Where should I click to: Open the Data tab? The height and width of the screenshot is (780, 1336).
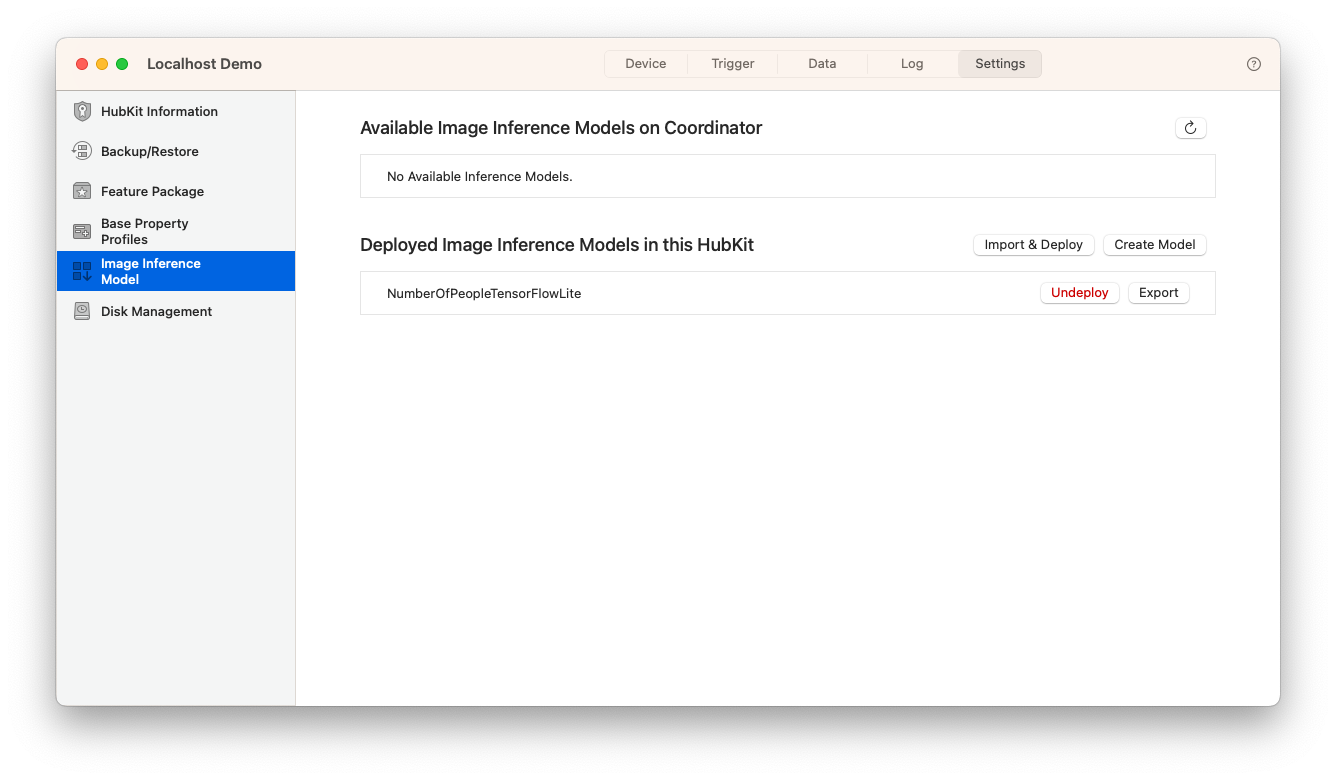pyautogui.click(x=821, y=63)
